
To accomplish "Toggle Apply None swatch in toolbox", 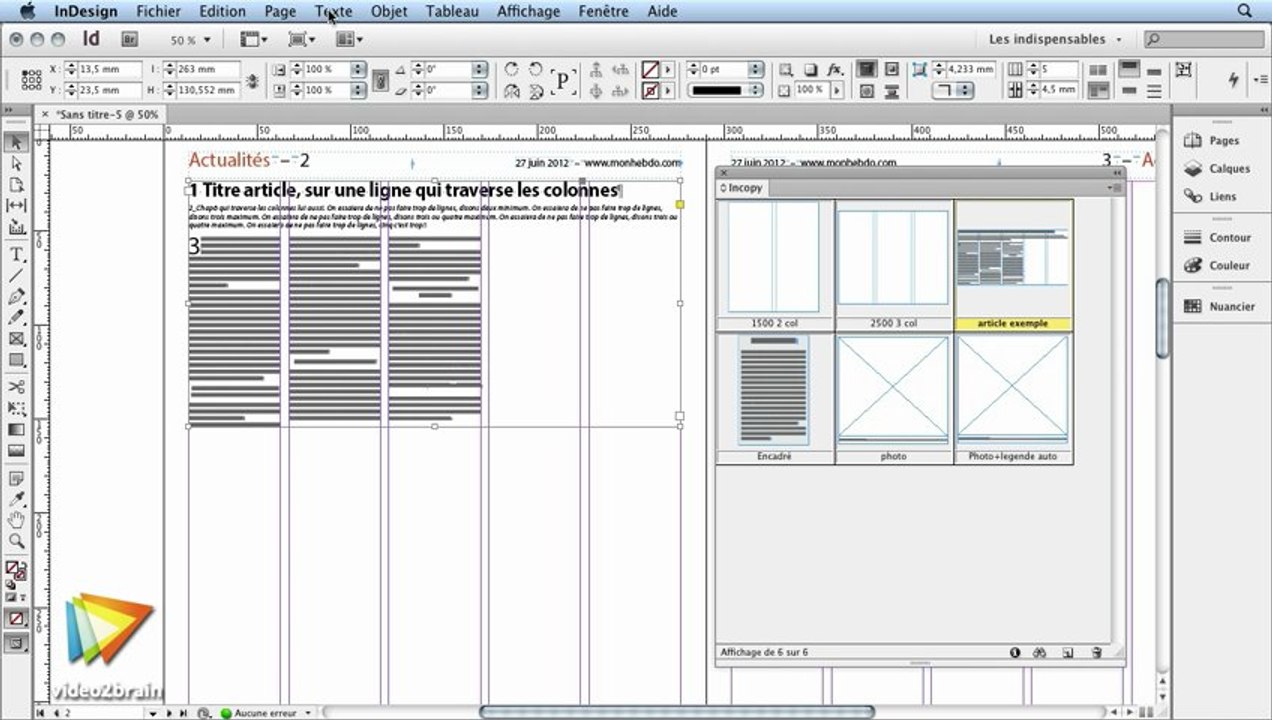I will (x=16, y=619).
